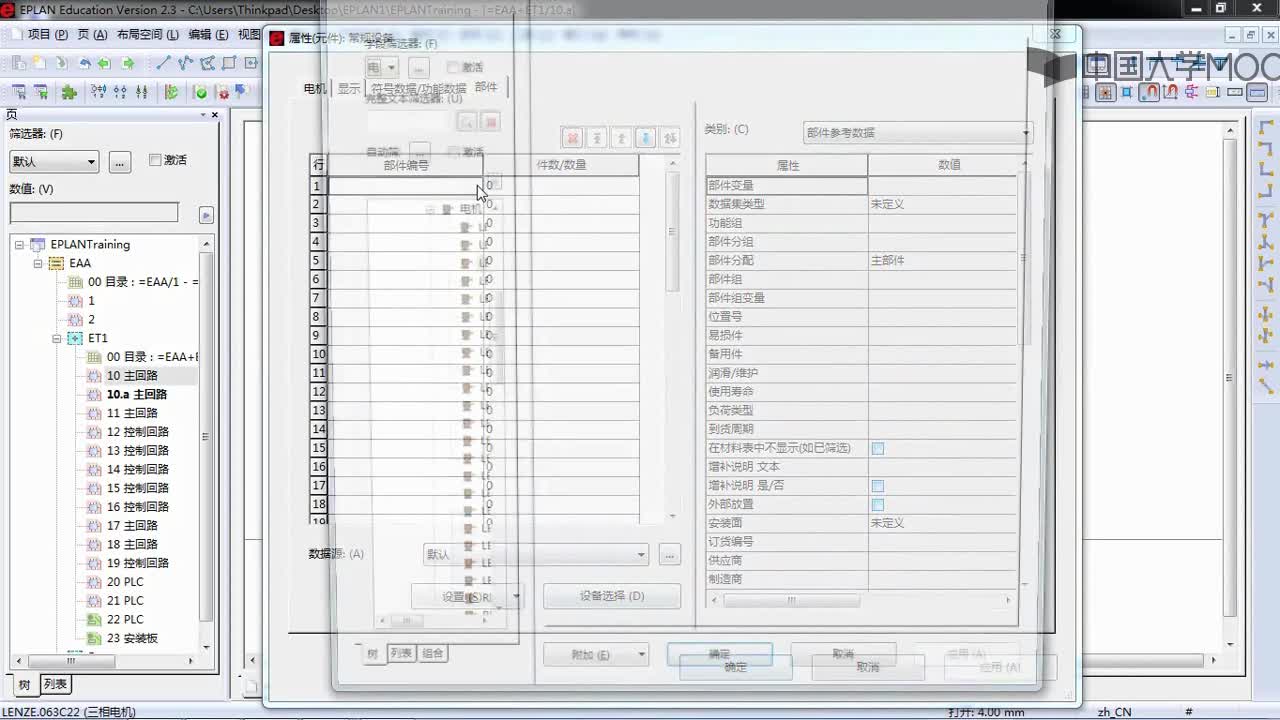Close the 页 navigator panel
The image size is (1280, 720).
(x=214, y=115)
